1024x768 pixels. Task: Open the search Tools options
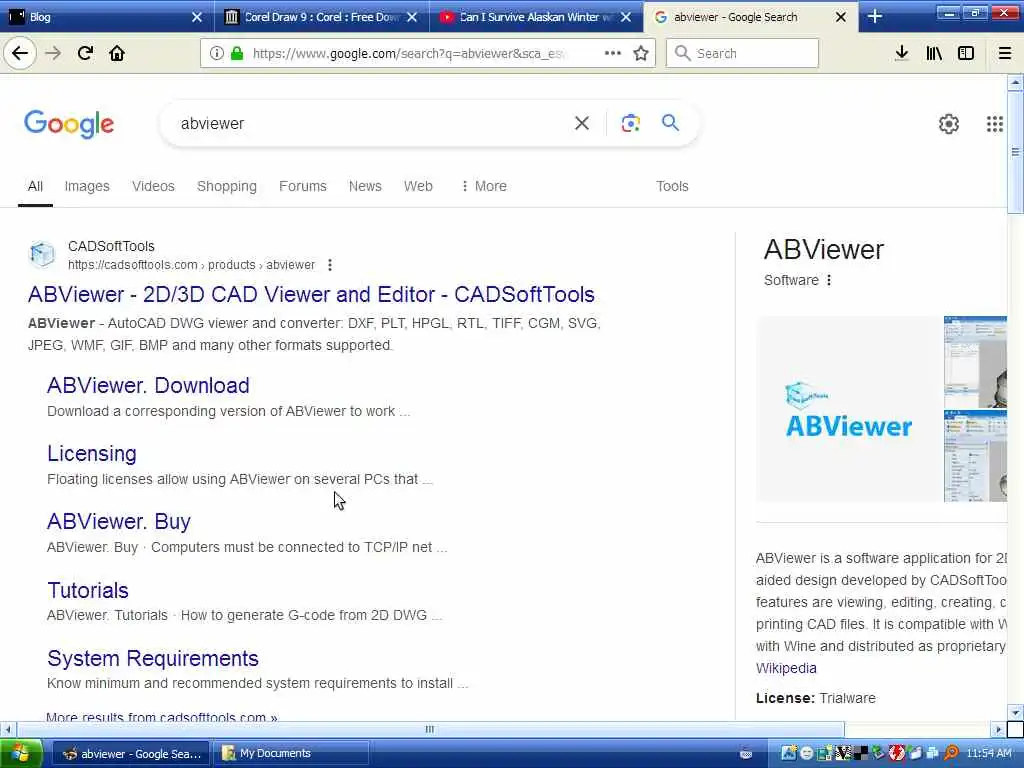point(672,186)
